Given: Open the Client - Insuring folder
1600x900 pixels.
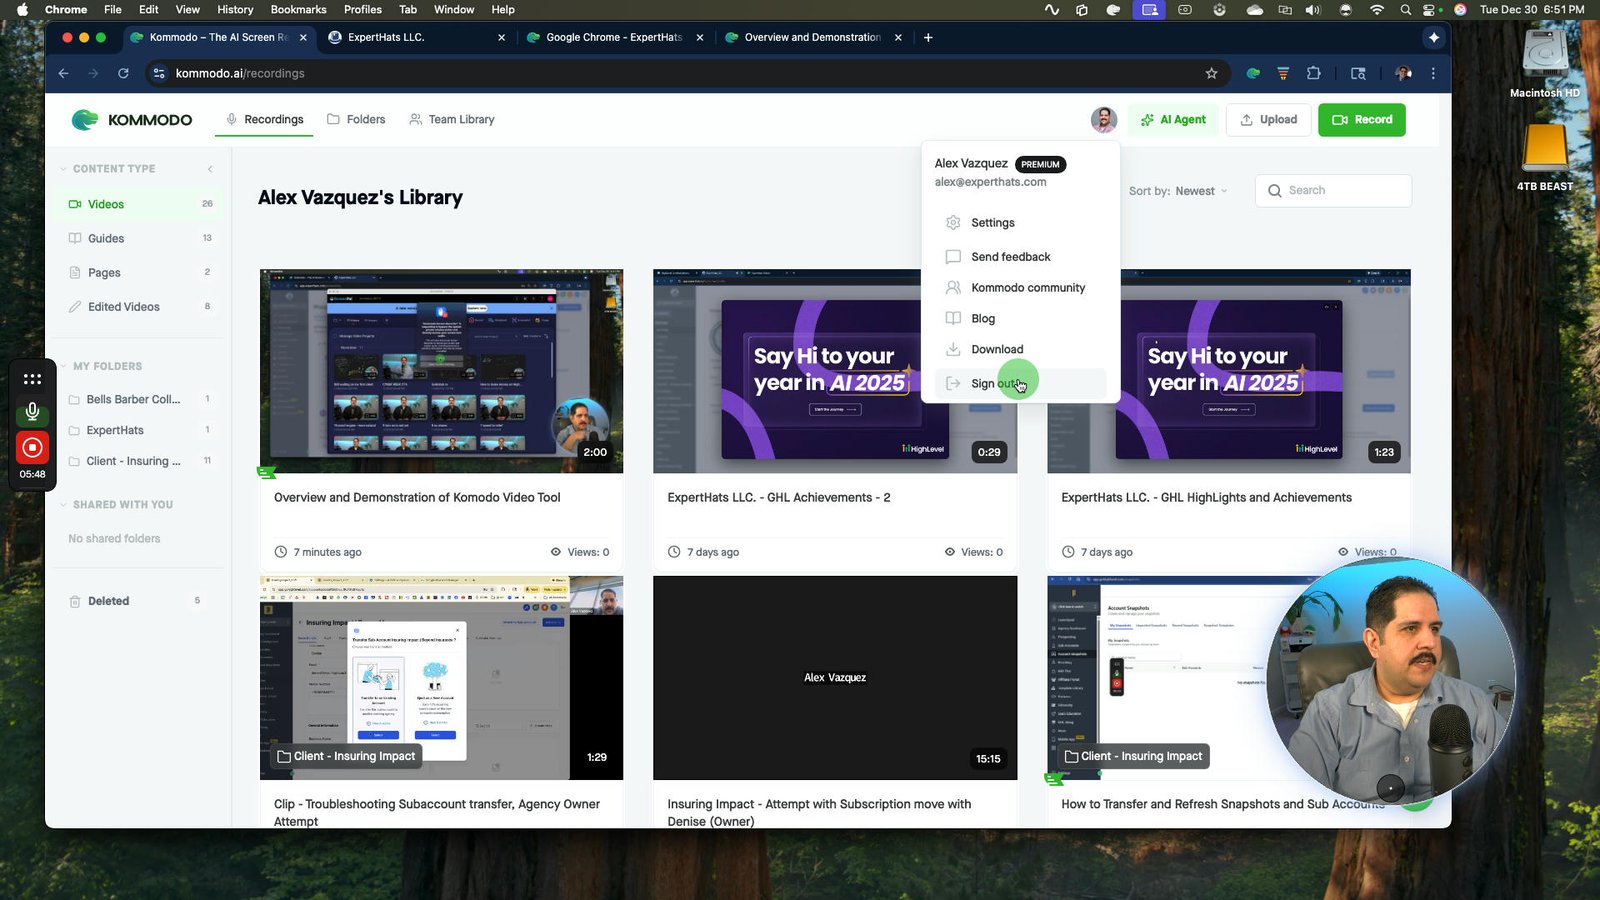Looking at the screenshot, I should (x=139, y=461).
